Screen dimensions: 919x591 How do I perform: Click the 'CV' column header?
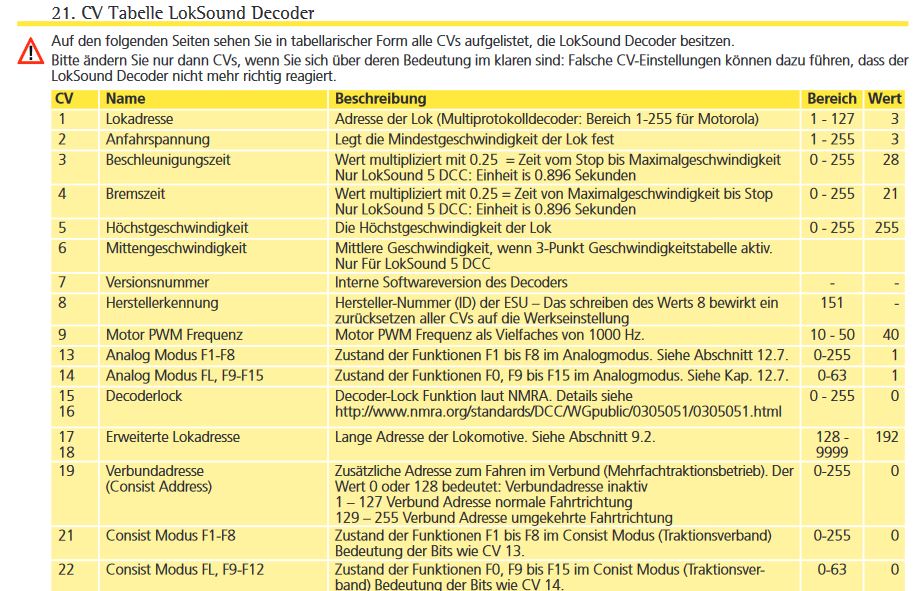coord(63,99)
